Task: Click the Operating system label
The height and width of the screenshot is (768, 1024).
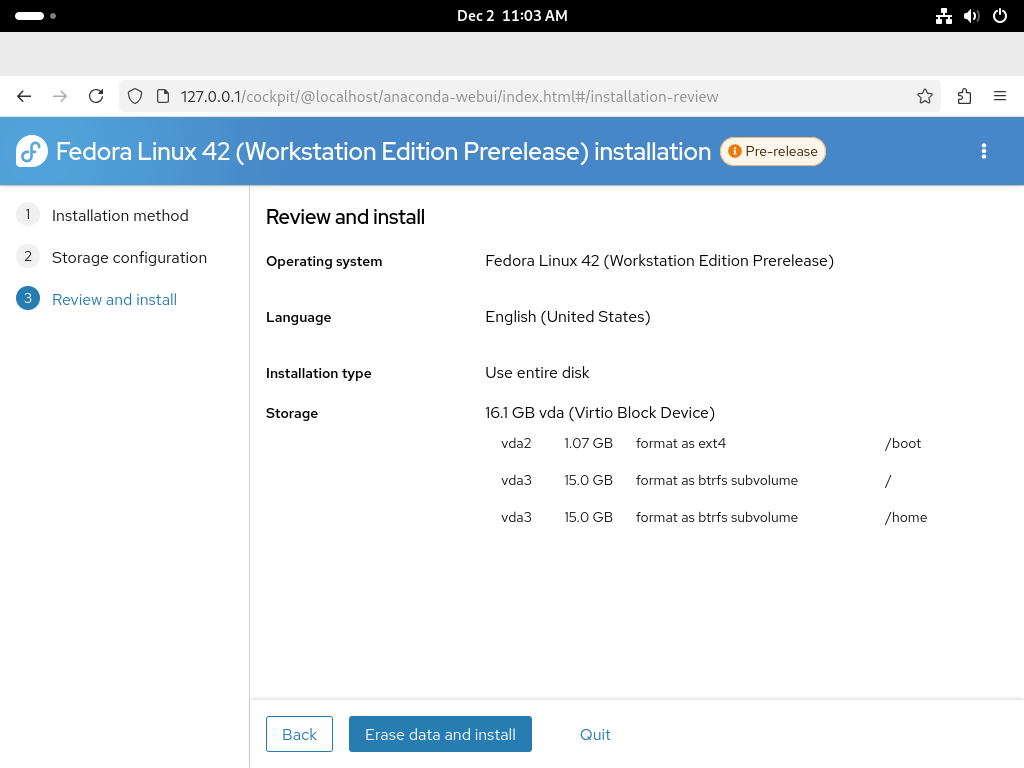Action: click(324, 261)
